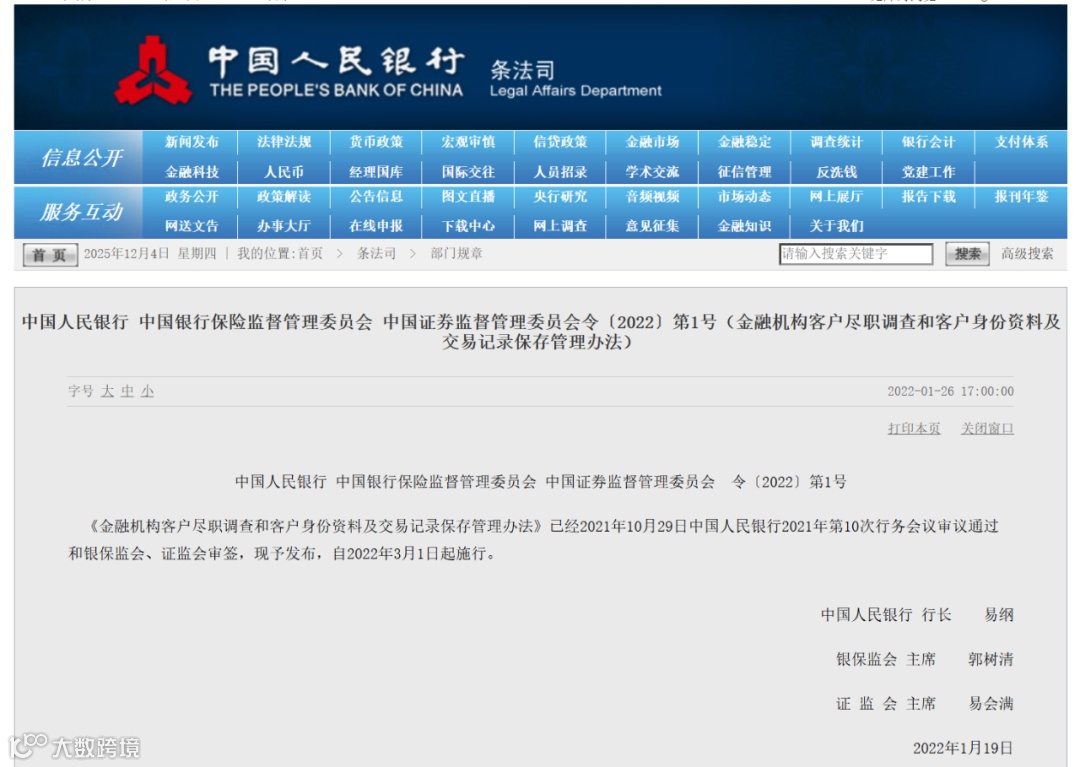The width and height of the screenshot is (1080, 767).
Task: Go to 调查统计 section
Action: point(836,142)
